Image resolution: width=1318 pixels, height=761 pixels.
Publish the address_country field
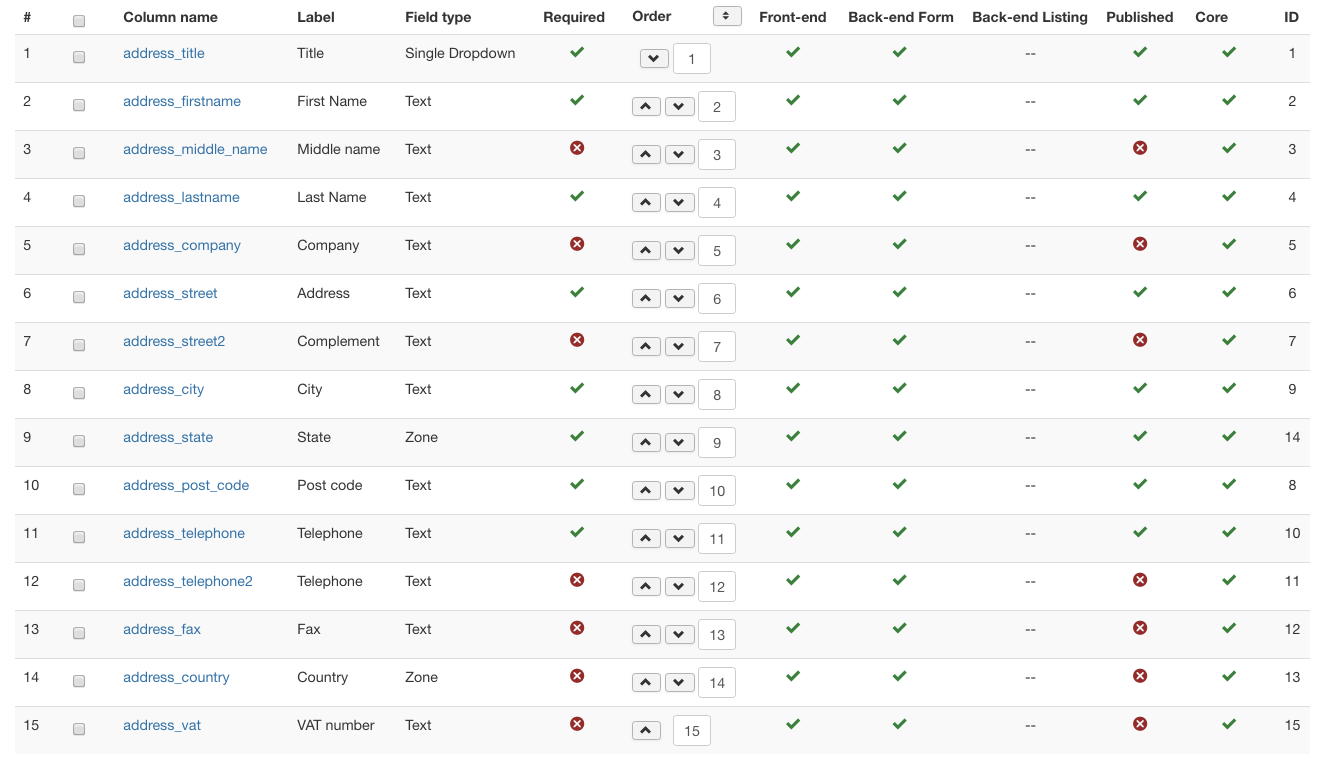point(1139,676)
